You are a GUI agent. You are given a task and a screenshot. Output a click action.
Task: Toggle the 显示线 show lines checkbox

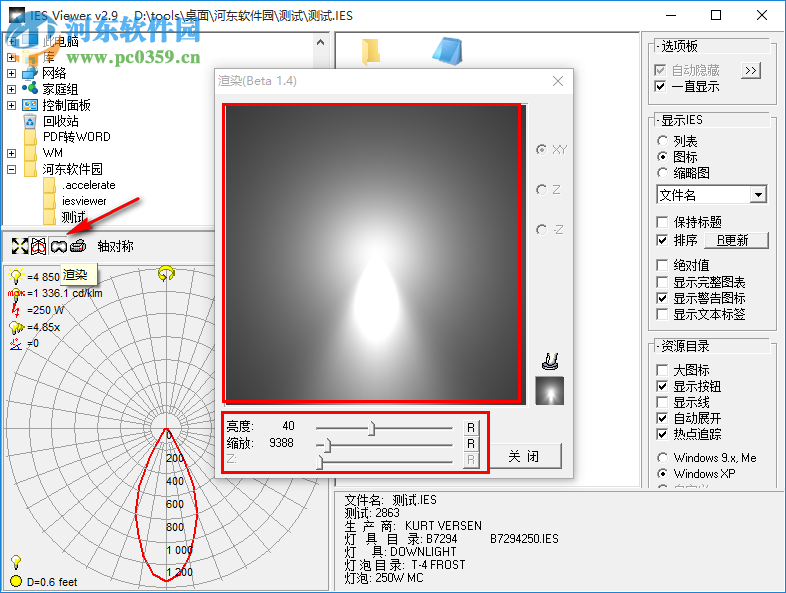(x=662, y=402)
